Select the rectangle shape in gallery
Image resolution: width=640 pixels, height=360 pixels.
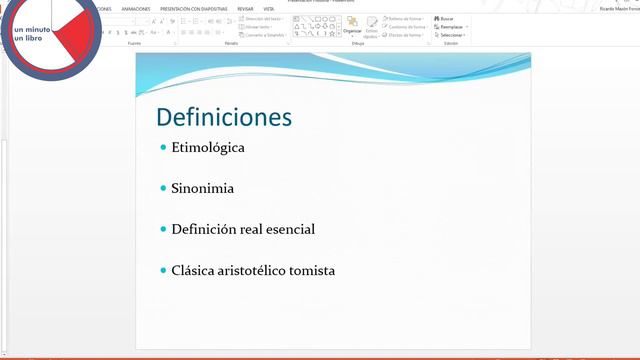(x=318, y=19)
